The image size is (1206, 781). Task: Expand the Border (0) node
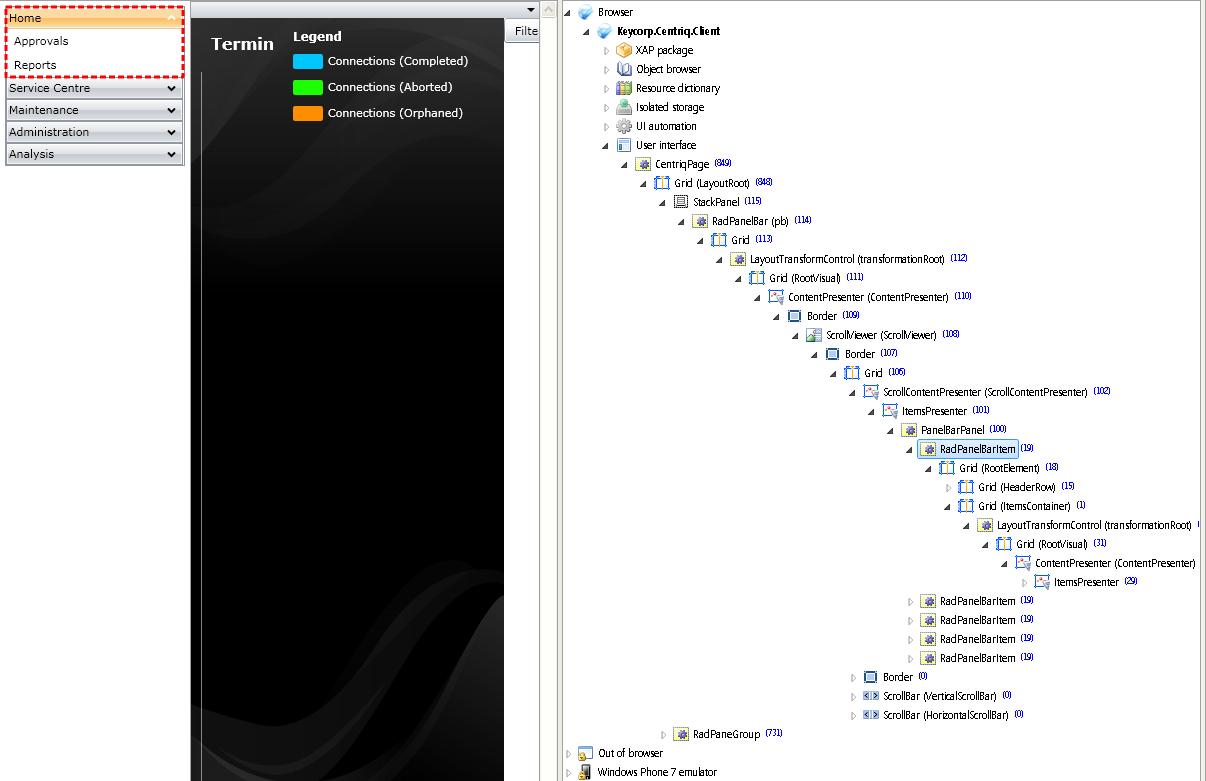click(853, 677)
